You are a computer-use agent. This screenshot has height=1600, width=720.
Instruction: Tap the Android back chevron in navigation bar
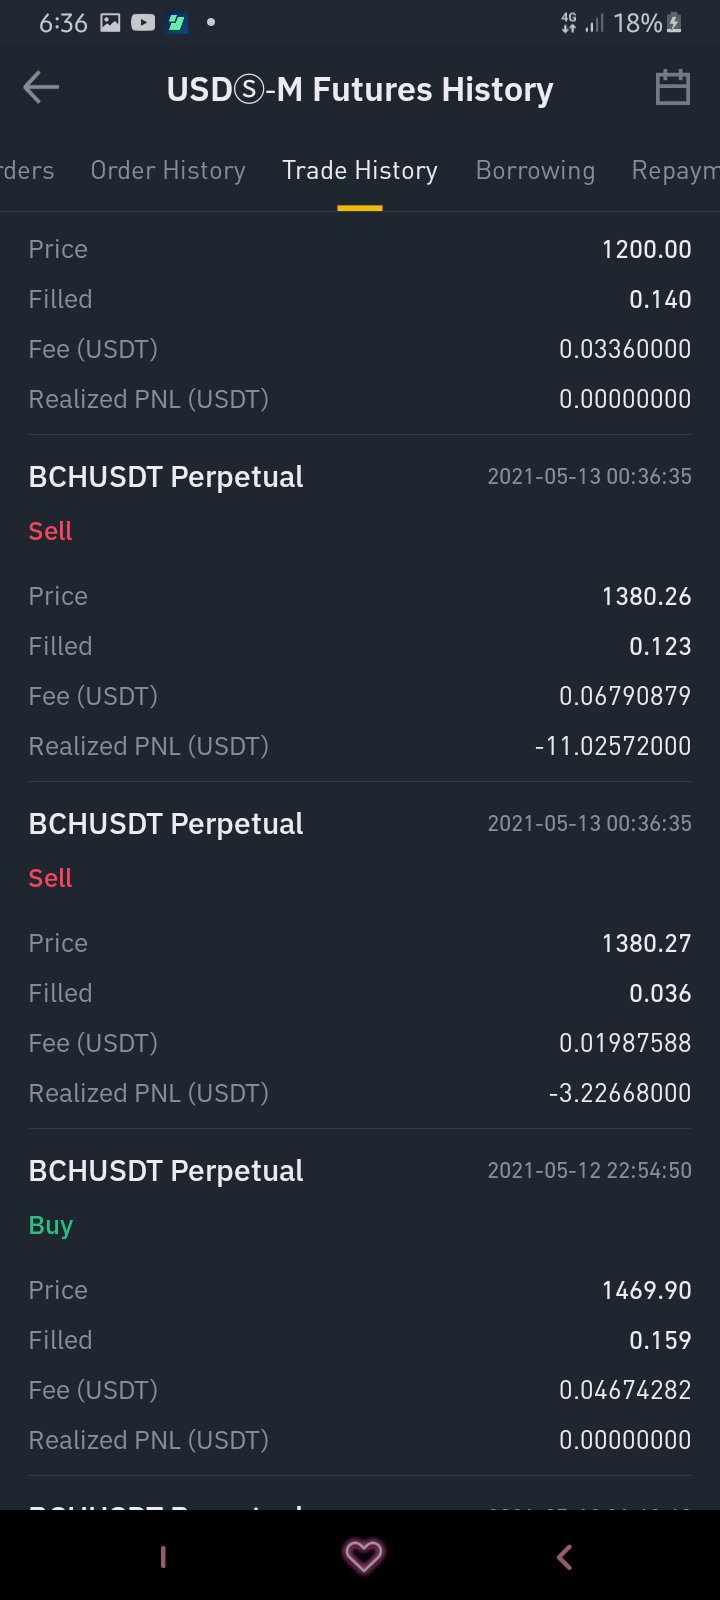pyautogui.click(x=564, y=1557)
